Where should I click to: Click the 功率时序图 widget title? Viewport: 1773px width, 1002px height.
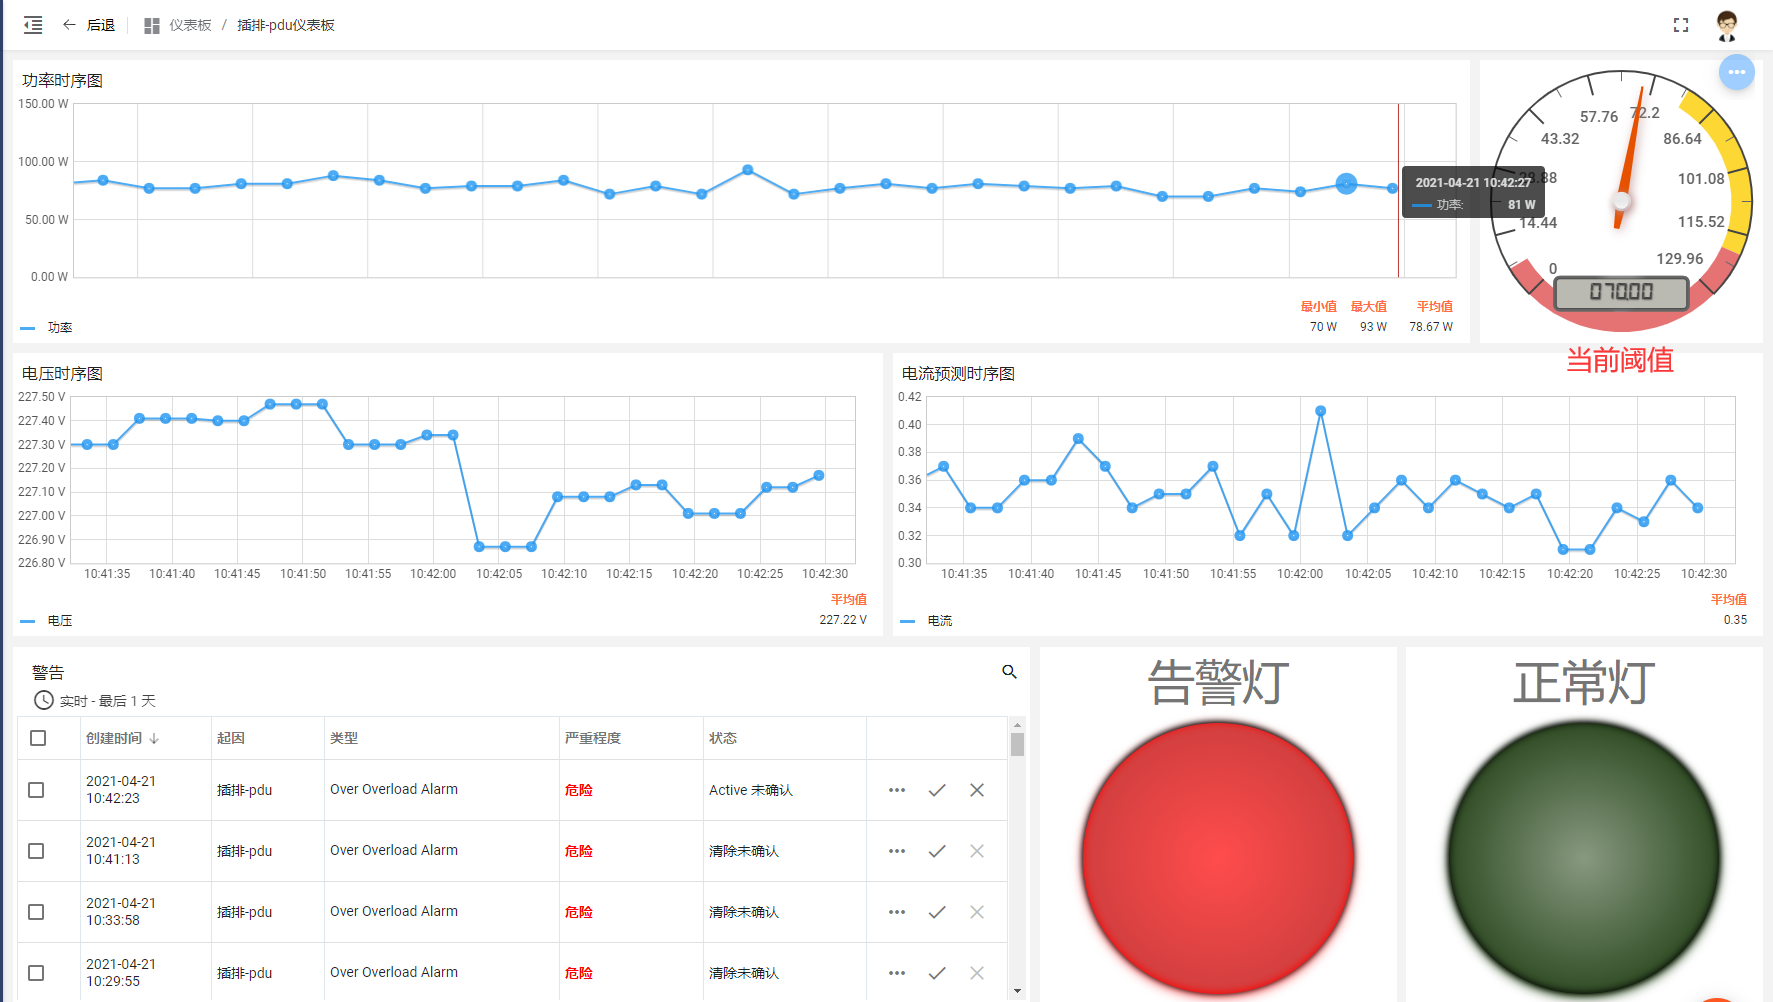[x=62, y=81]
